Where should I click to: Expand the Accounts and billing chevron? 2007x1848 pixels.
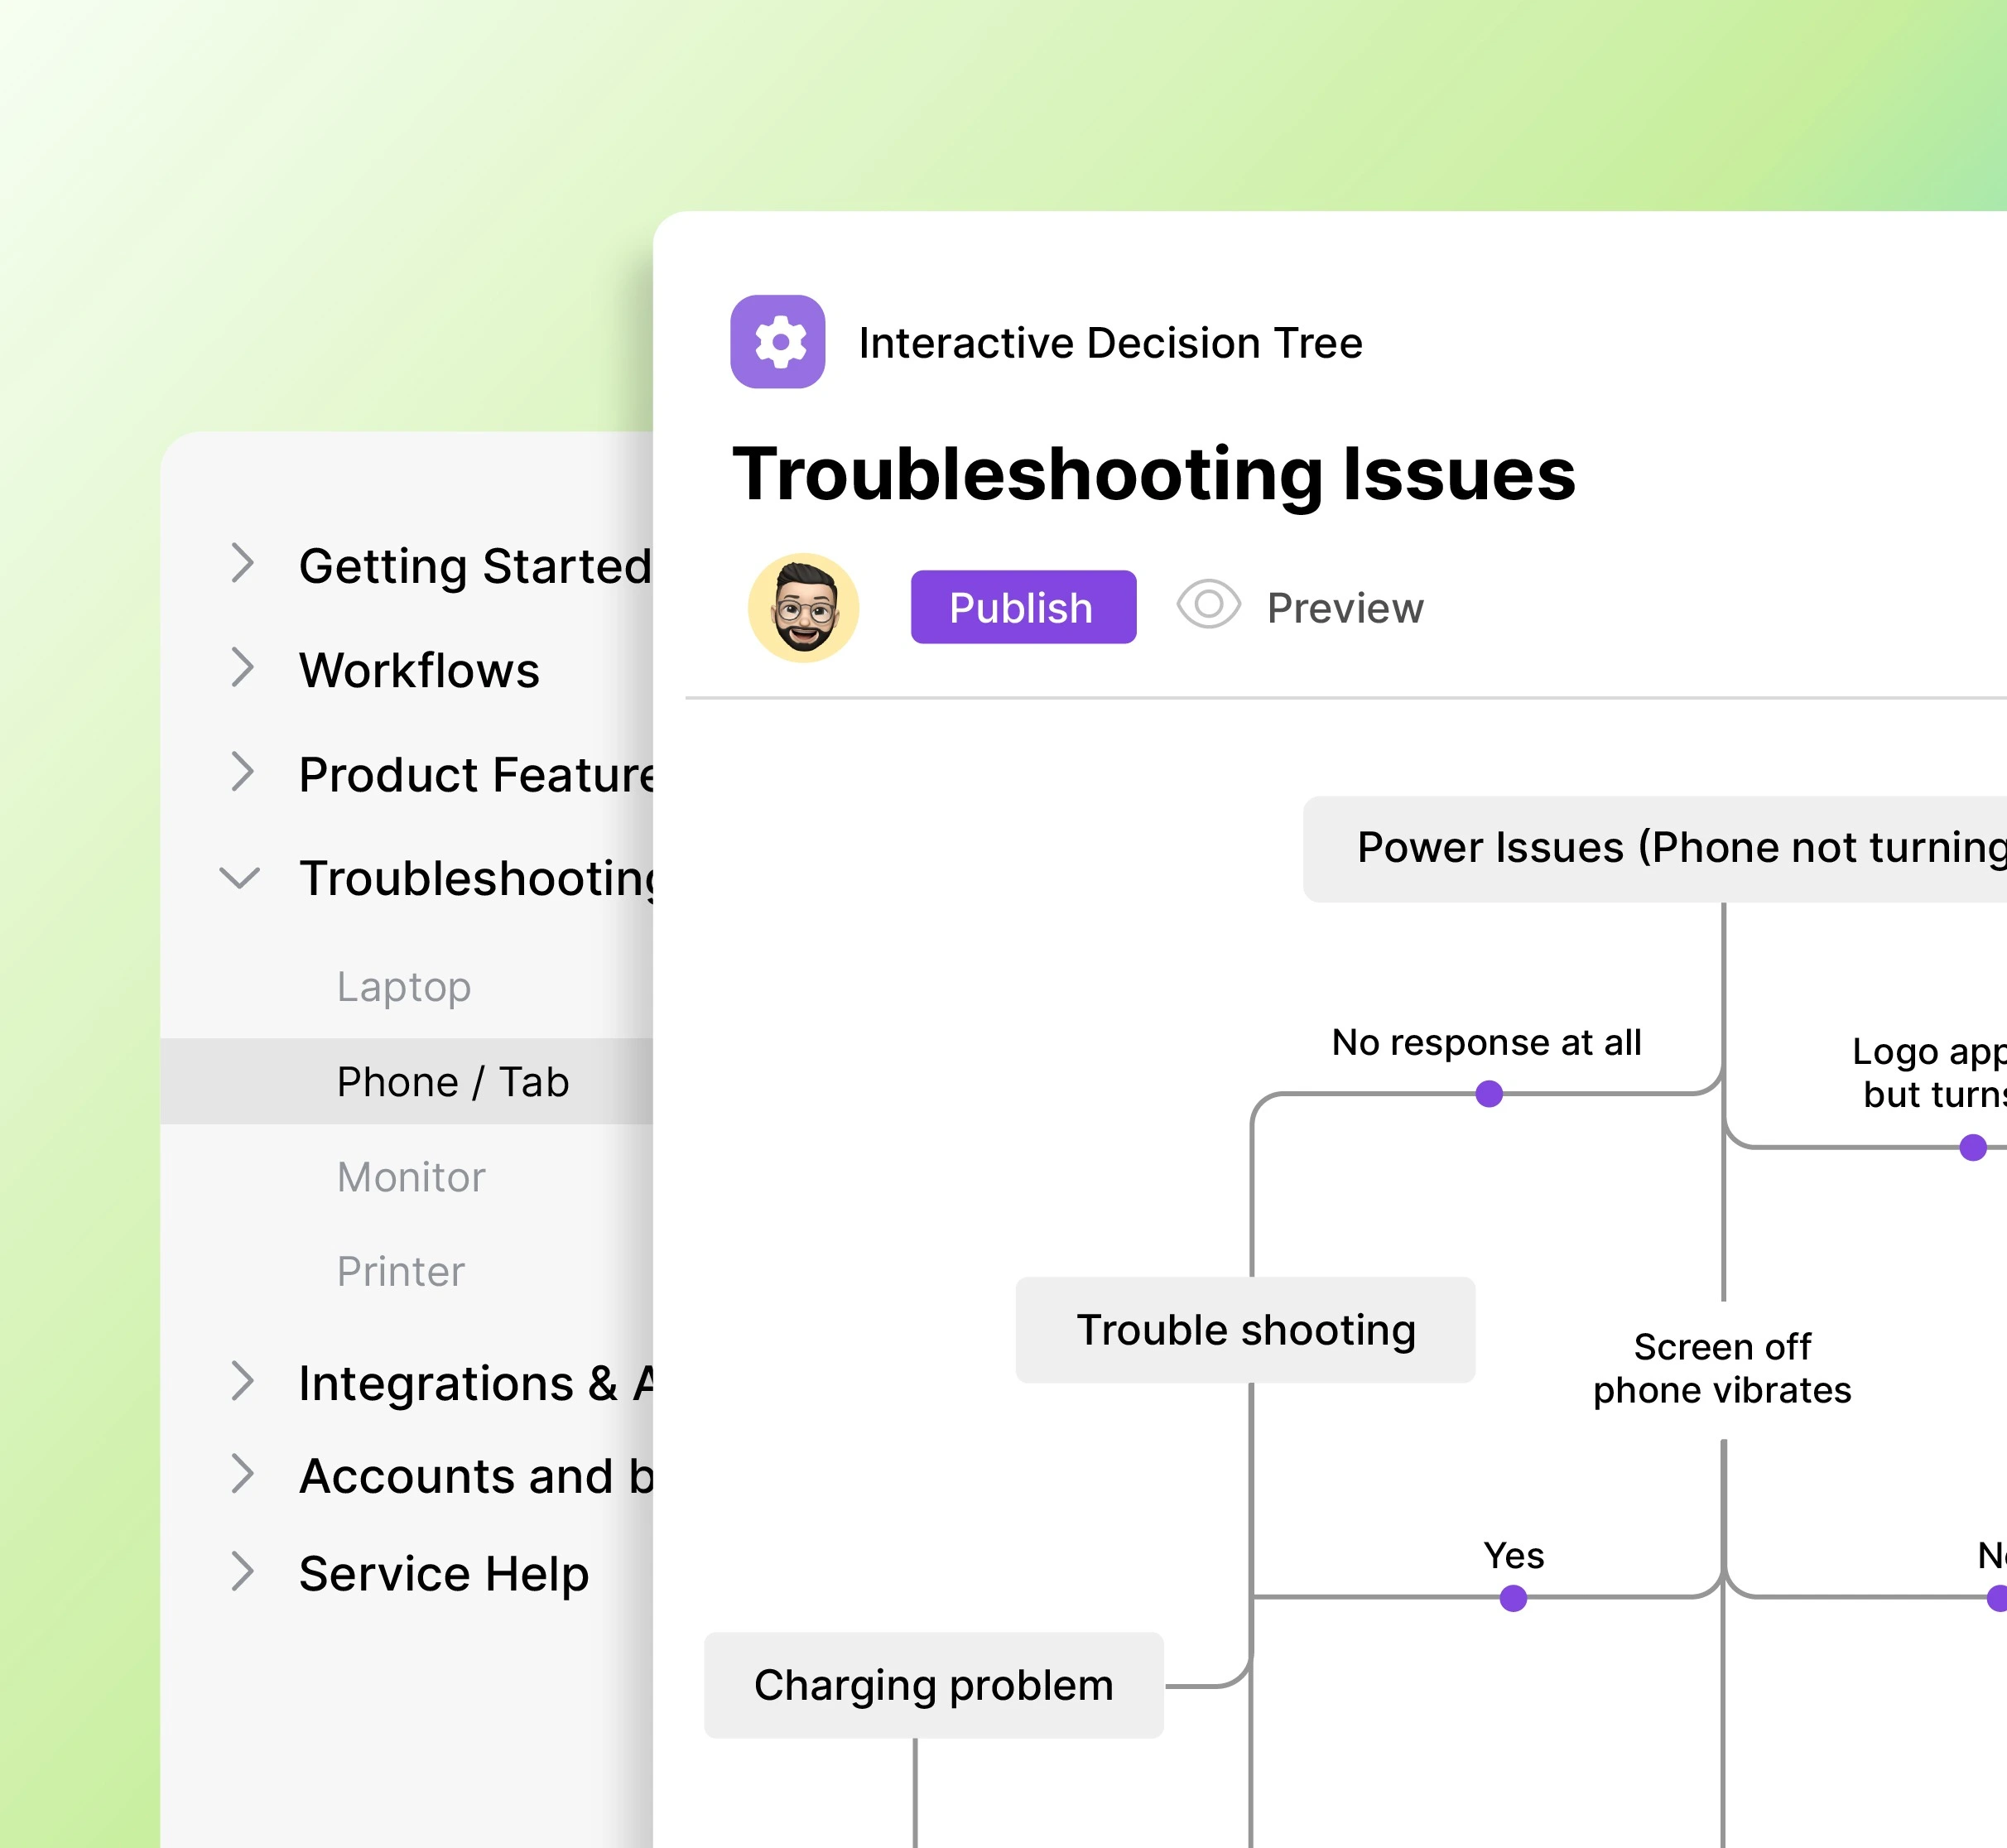241,1473
